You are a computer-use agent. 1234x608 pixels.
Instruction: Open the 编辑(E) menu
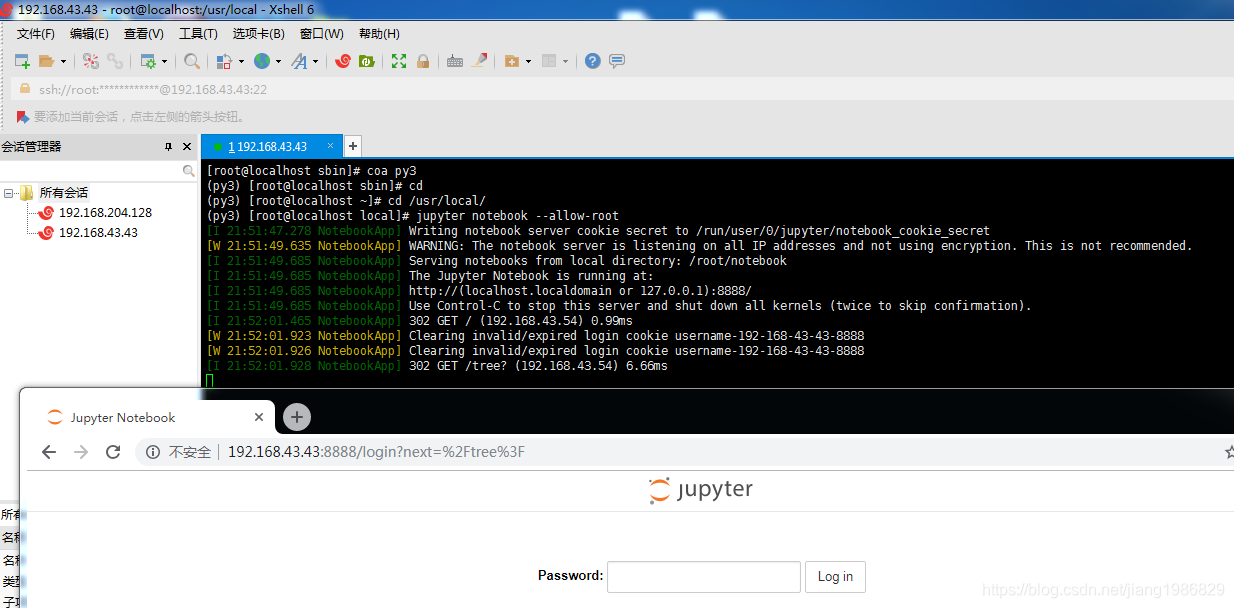click(89, 34)
